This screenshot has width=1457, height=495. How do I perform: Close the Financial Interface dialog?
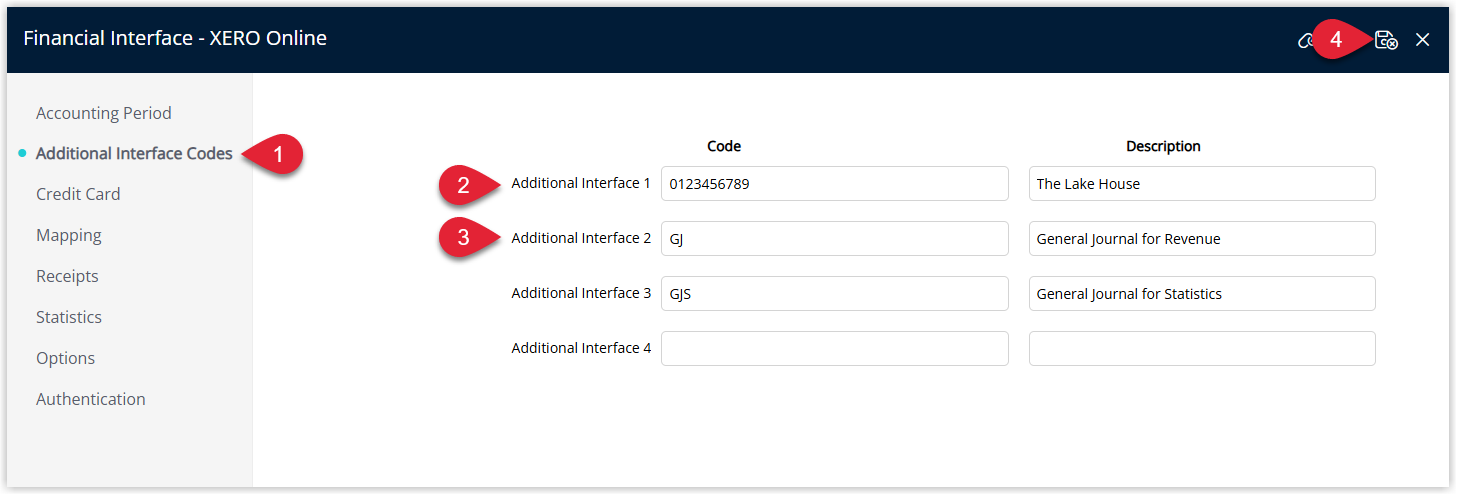(x=1423, y=40)
